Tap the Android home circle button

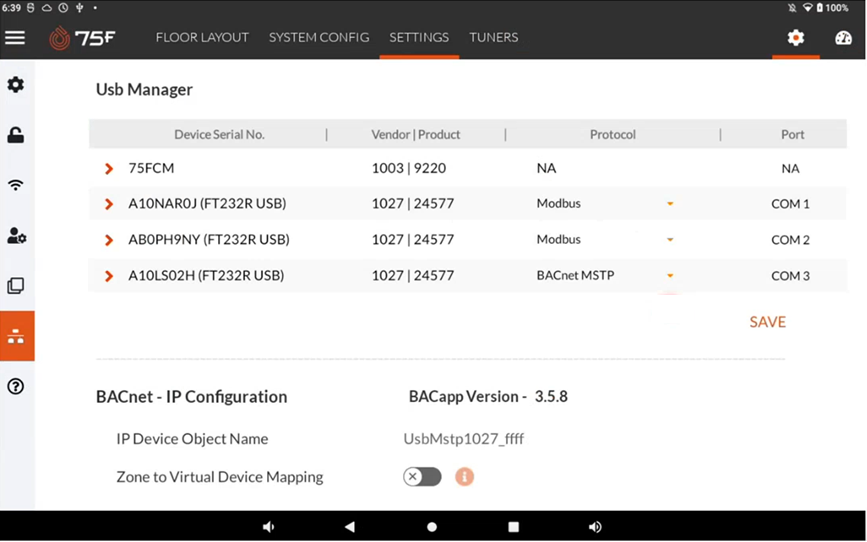tap(432, 527)
